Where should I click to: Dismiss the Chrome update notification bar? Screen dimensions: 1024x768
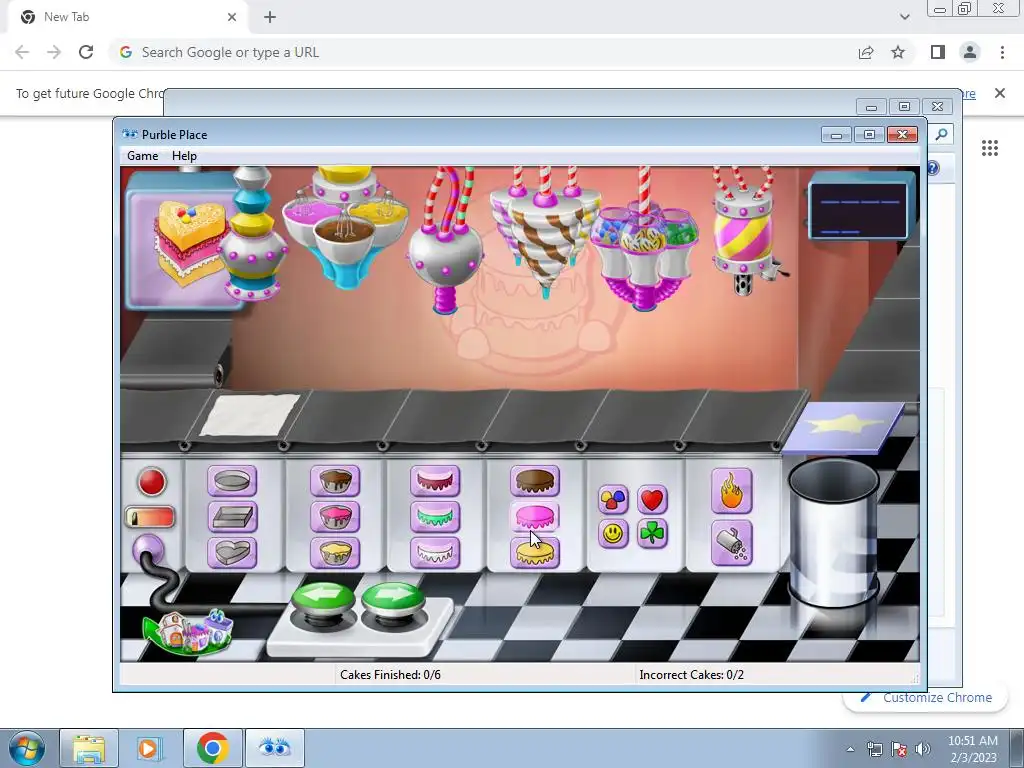pyautogui.click(x=1000, y=93)
